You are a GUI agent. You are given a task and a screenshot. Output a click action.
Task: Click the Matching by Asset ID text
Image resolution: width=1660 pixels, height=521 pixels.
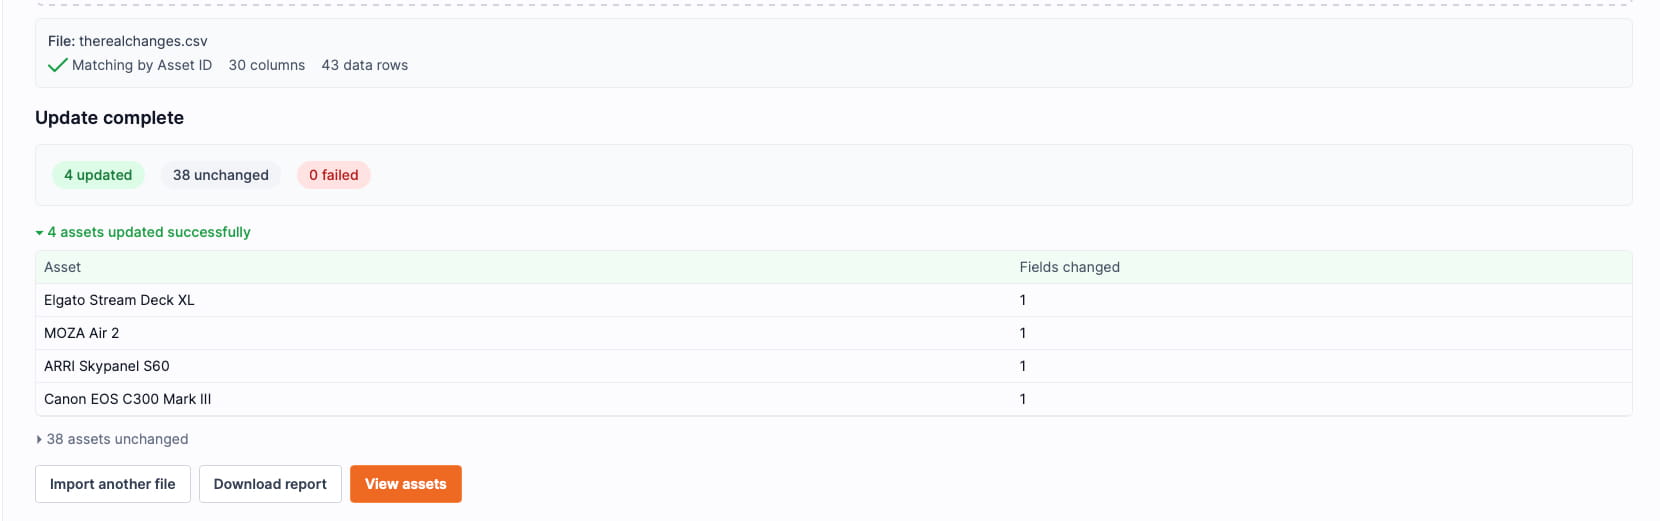click(142, 65)
